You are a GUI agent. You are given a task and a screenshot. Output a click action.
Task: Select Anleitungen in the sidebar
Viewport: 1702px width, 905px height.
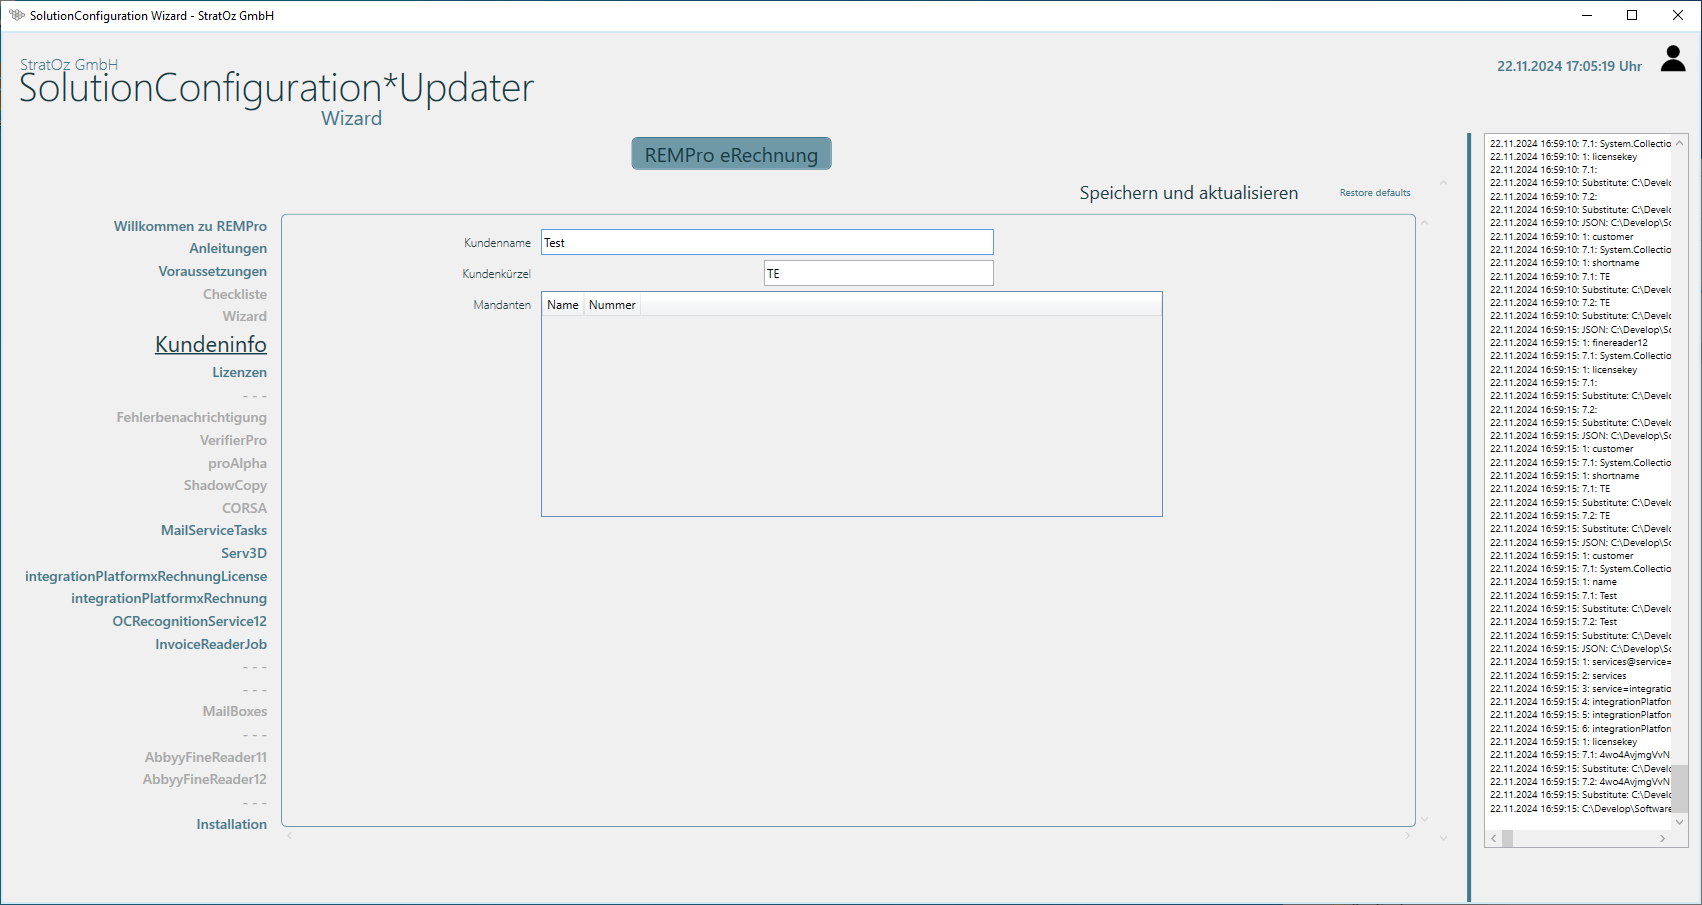point(228,249)
